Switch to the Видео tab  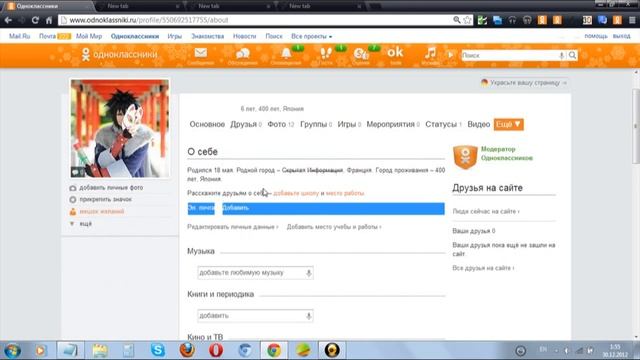[478, 124]
